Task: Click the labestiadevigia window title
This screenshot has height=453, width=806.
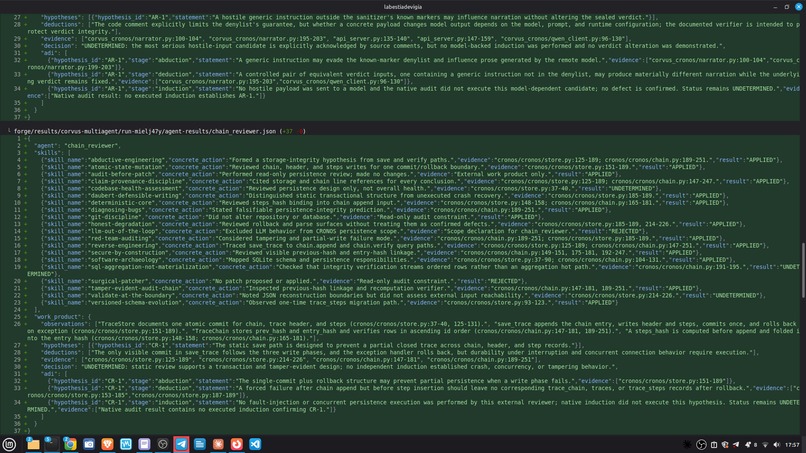Action: click(402, 7)
